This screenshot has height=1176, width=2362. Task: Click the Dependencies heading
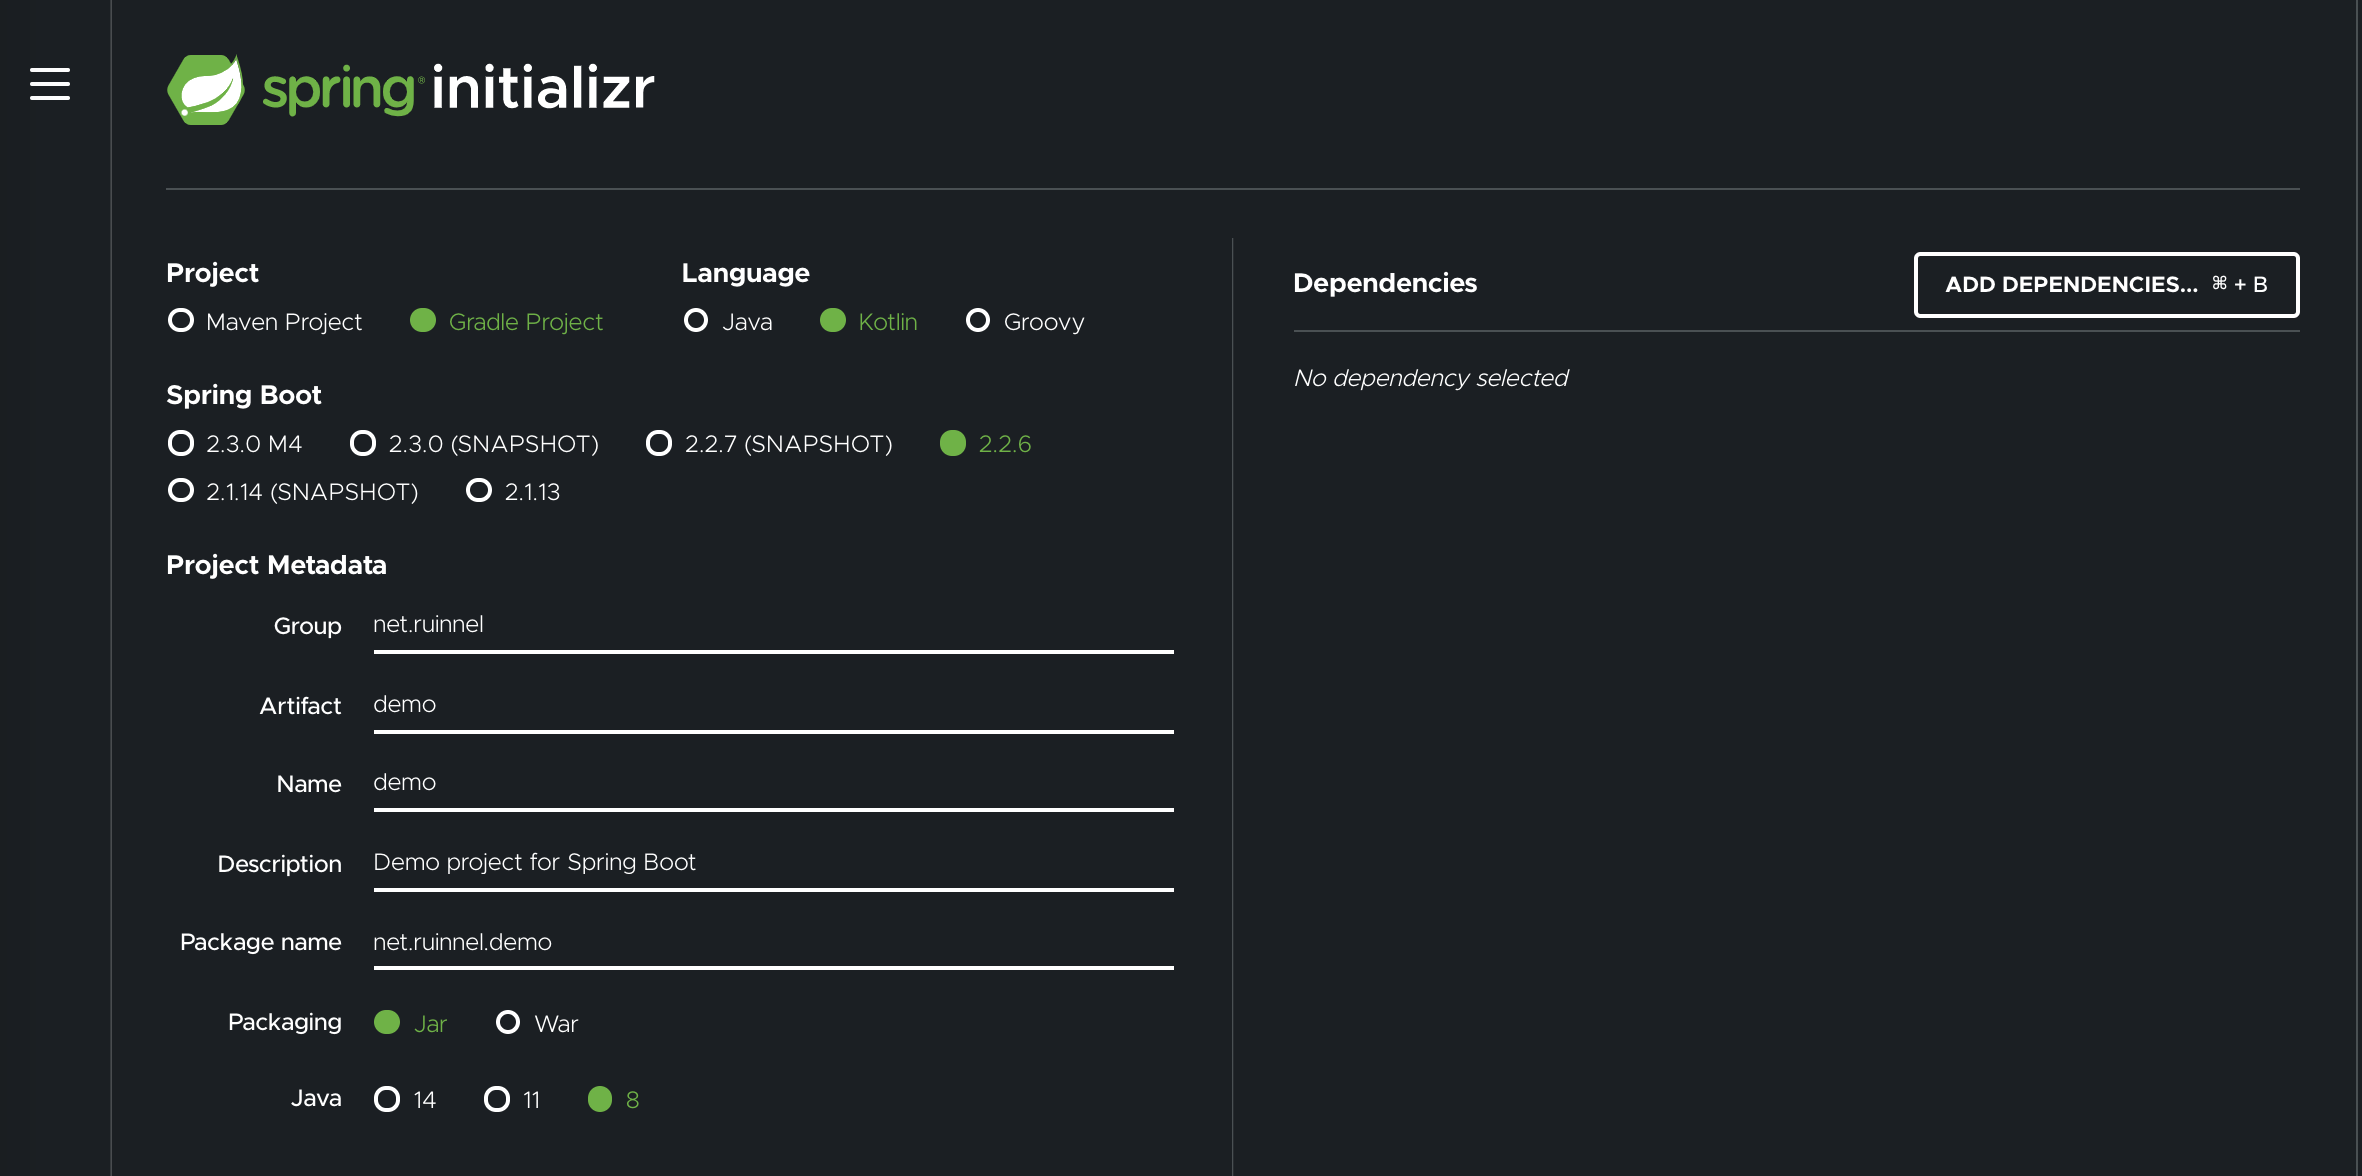tap(1384, 283)
